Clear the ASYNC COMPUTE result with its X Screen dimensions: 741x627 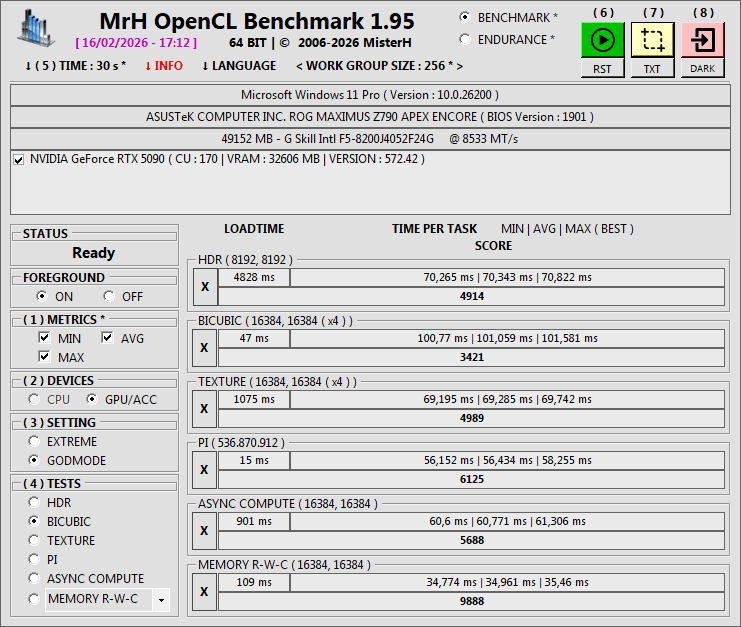205,531
